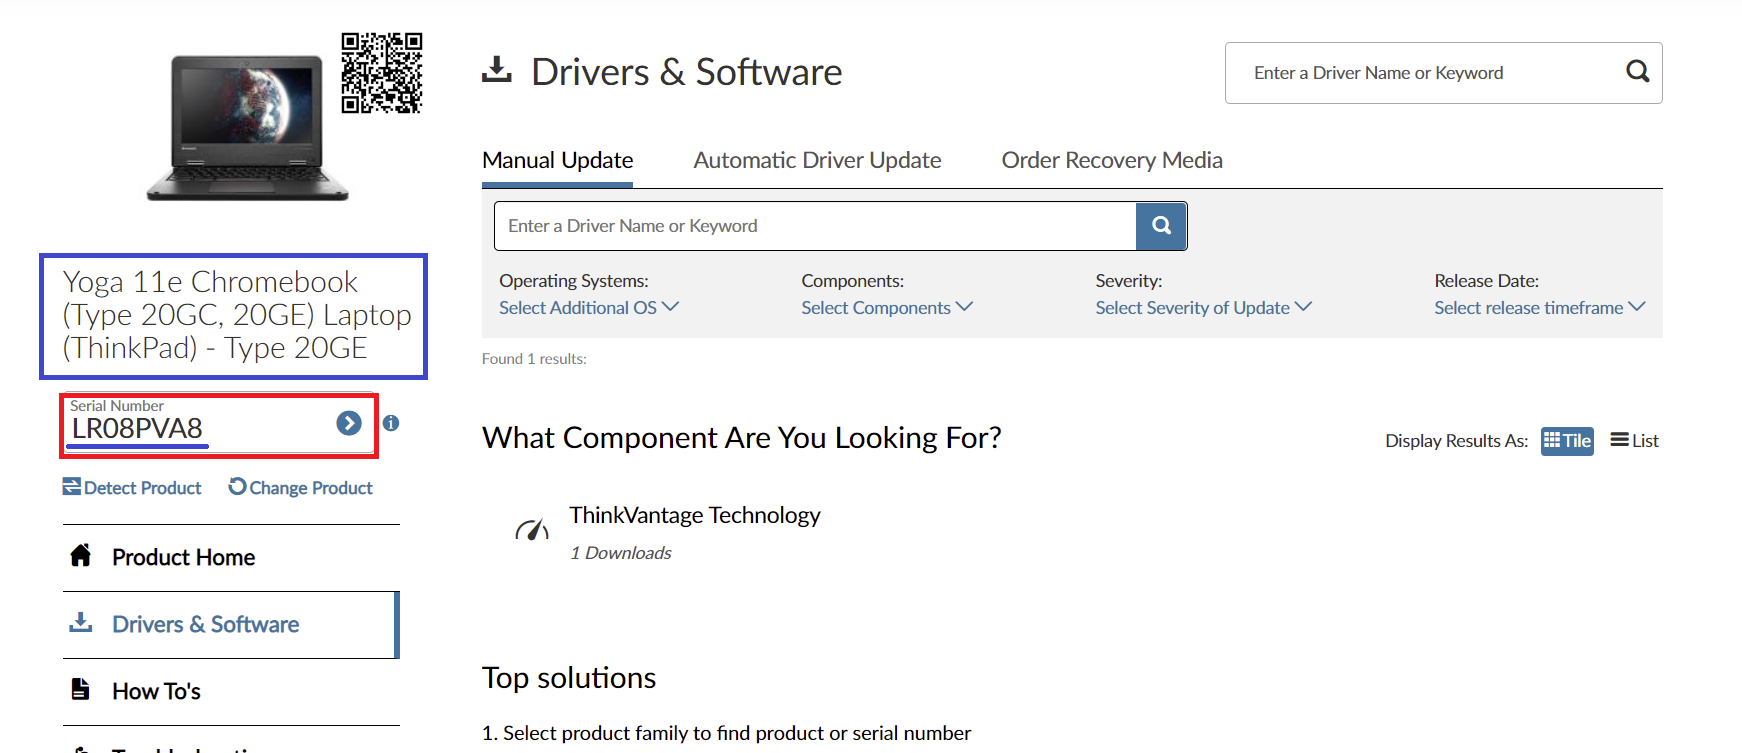Click the QR code image

(381, 73)
